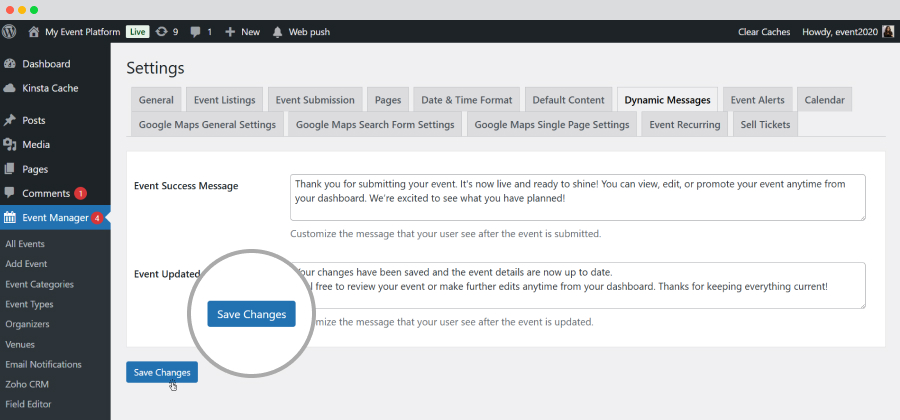Click the Media icon in sidebar

click(9, 145)
